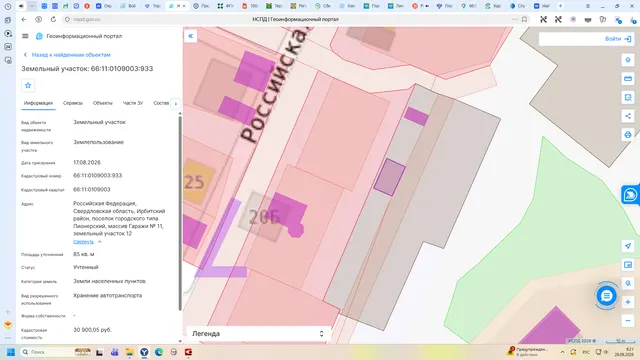This screenshot has width=640, height=360.
Task: Select the highlighted purple parcel on the map
Action: click(x=389, y=177)
